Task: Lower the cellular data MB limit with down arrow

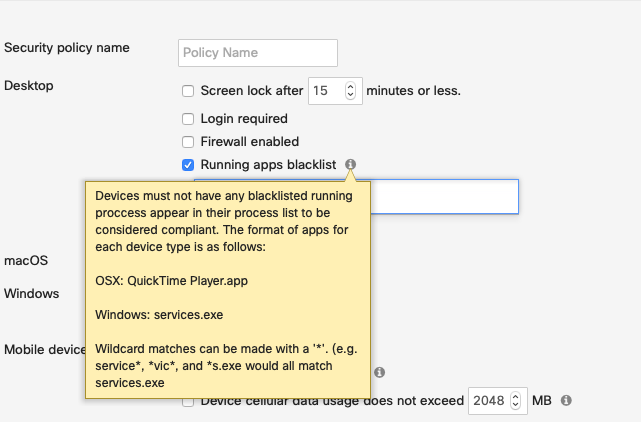Action: 515,404
